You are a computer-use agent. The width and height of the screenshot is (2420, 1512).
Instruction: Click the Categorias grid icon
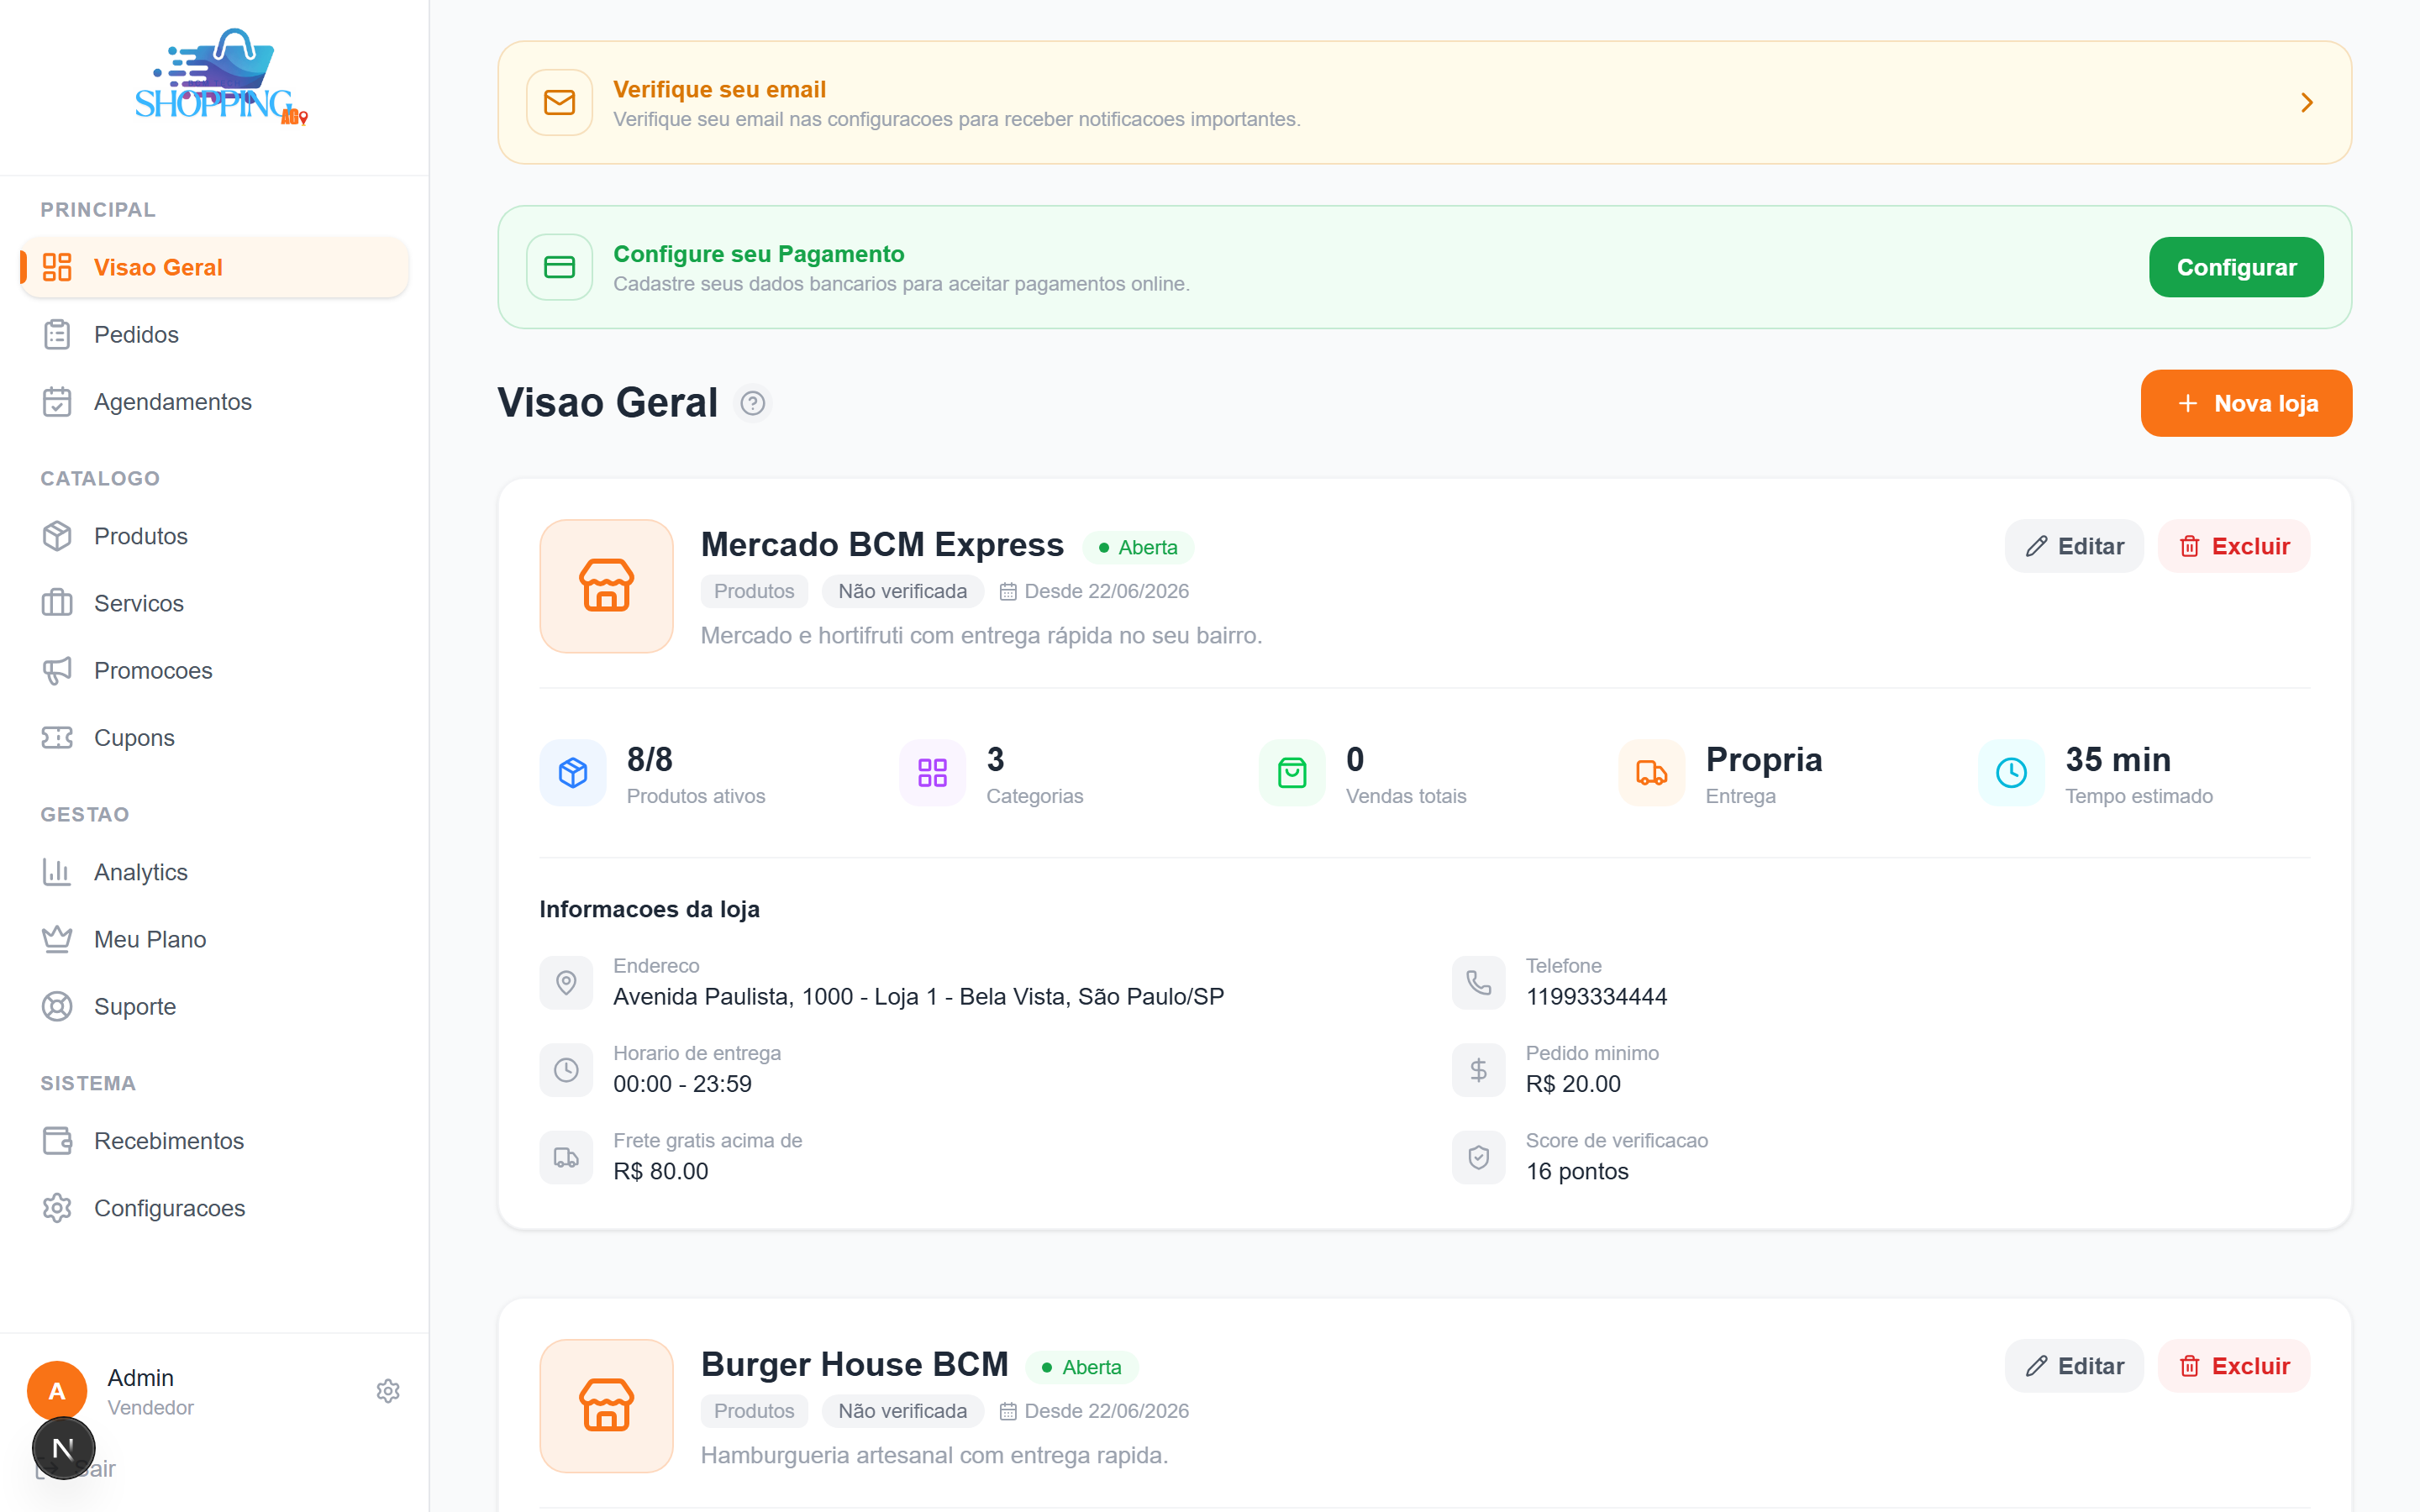click(933, 773)
